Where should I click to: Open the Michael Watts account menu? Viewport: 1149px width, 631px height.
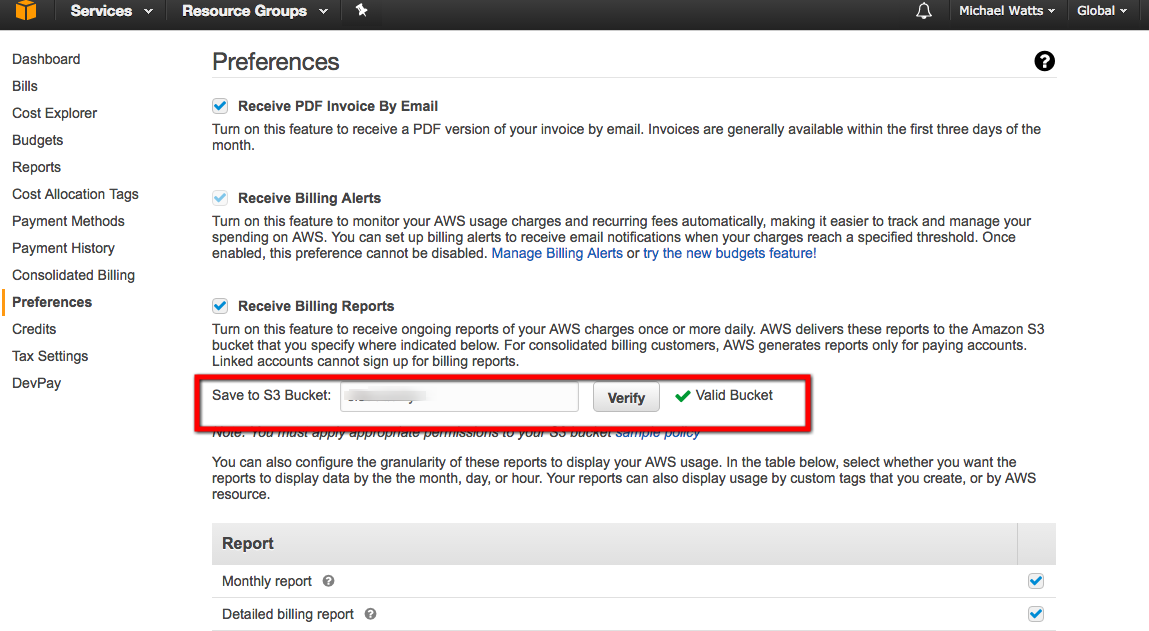(x=1007, y=11)
